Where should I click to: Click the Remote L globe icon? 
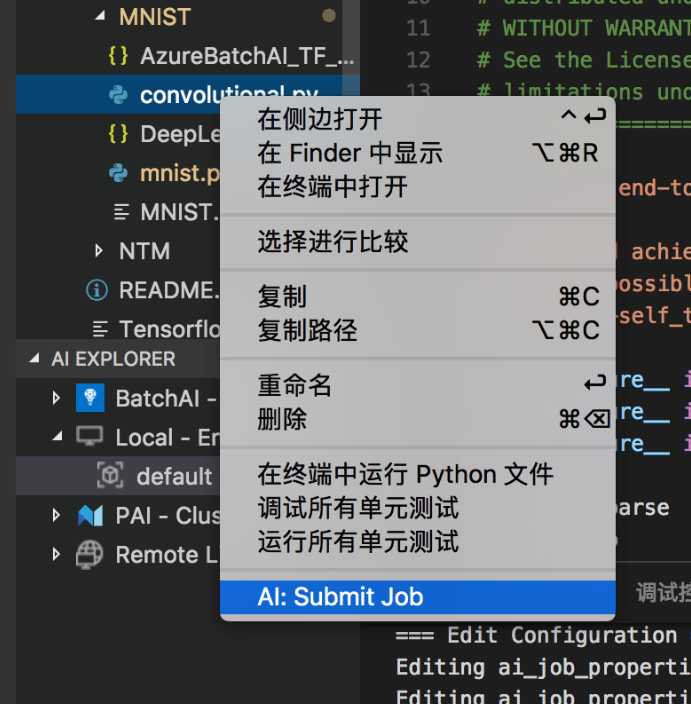[89, 554]
